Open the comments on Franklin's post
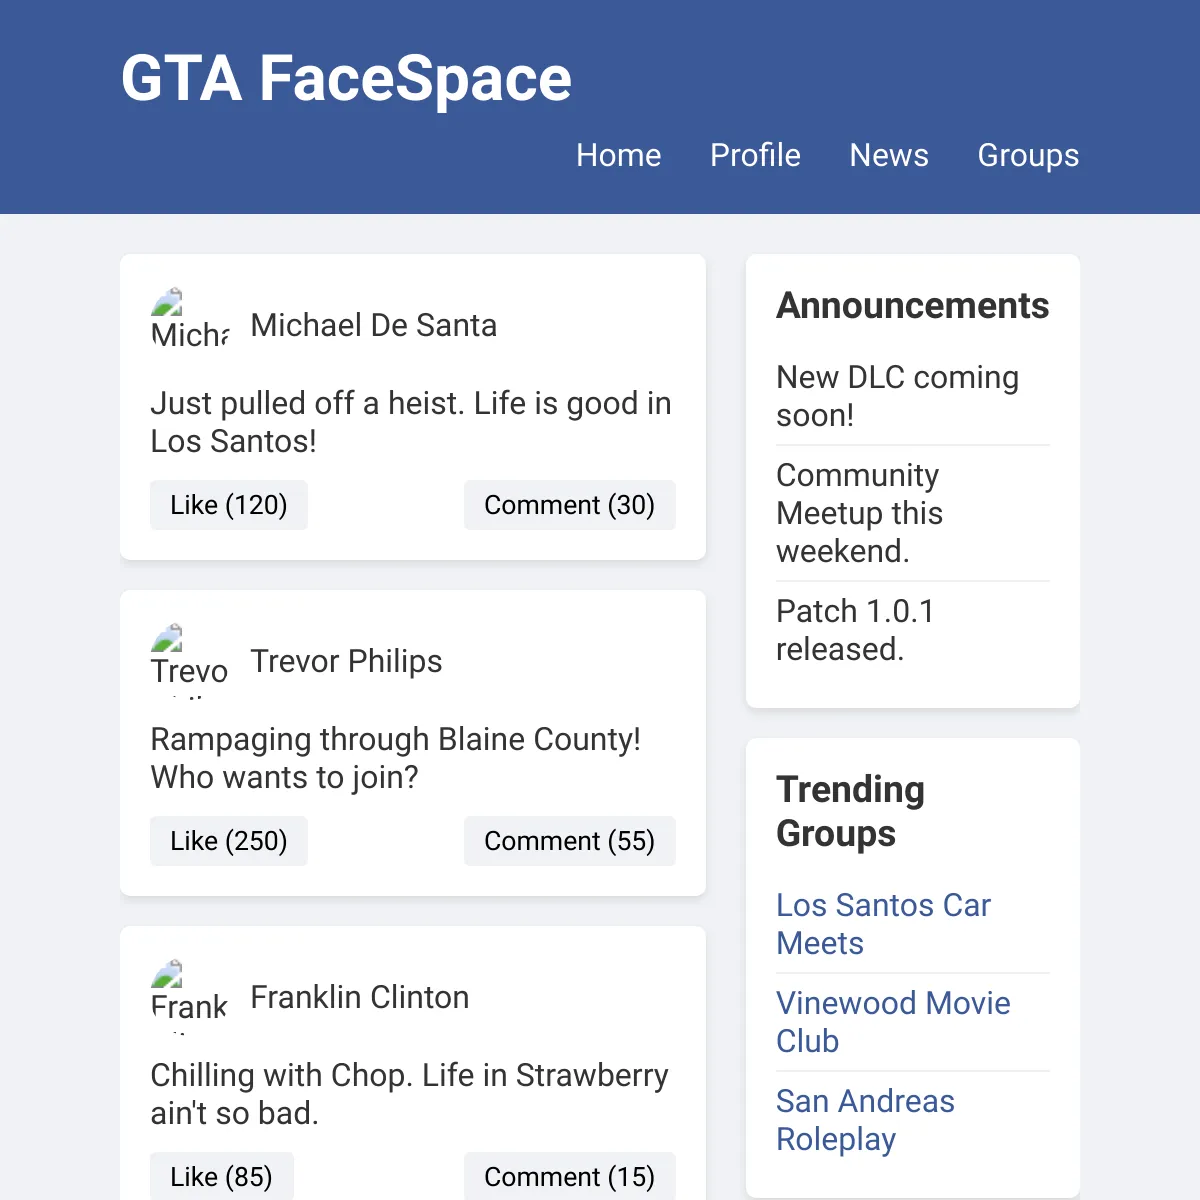This screenshot has width=1200, height=1200. click(x=570, y=1177)
